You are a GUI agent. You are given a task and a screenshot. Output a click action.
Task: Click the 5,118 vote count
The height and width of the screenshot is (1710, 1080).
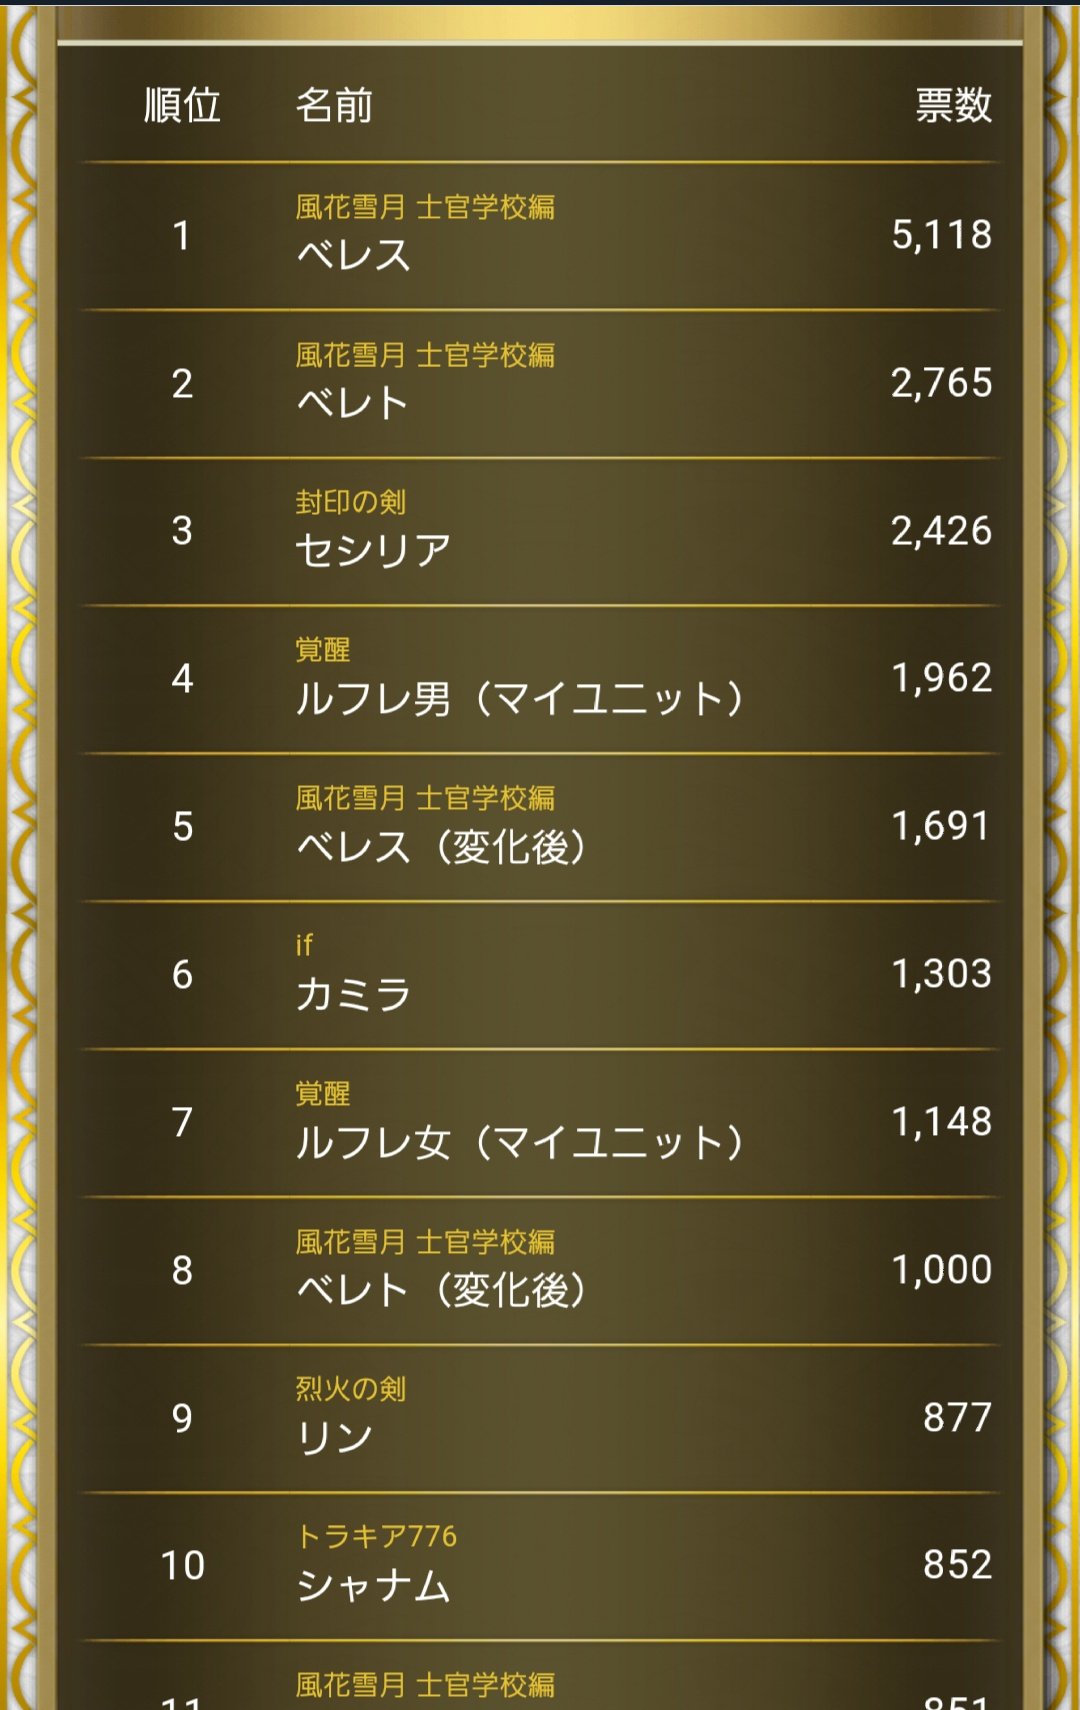tap(941, 235)
